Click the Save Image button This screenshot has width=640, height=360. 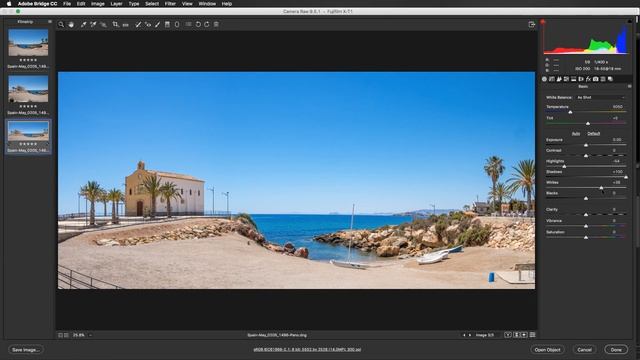coord(26,350)
